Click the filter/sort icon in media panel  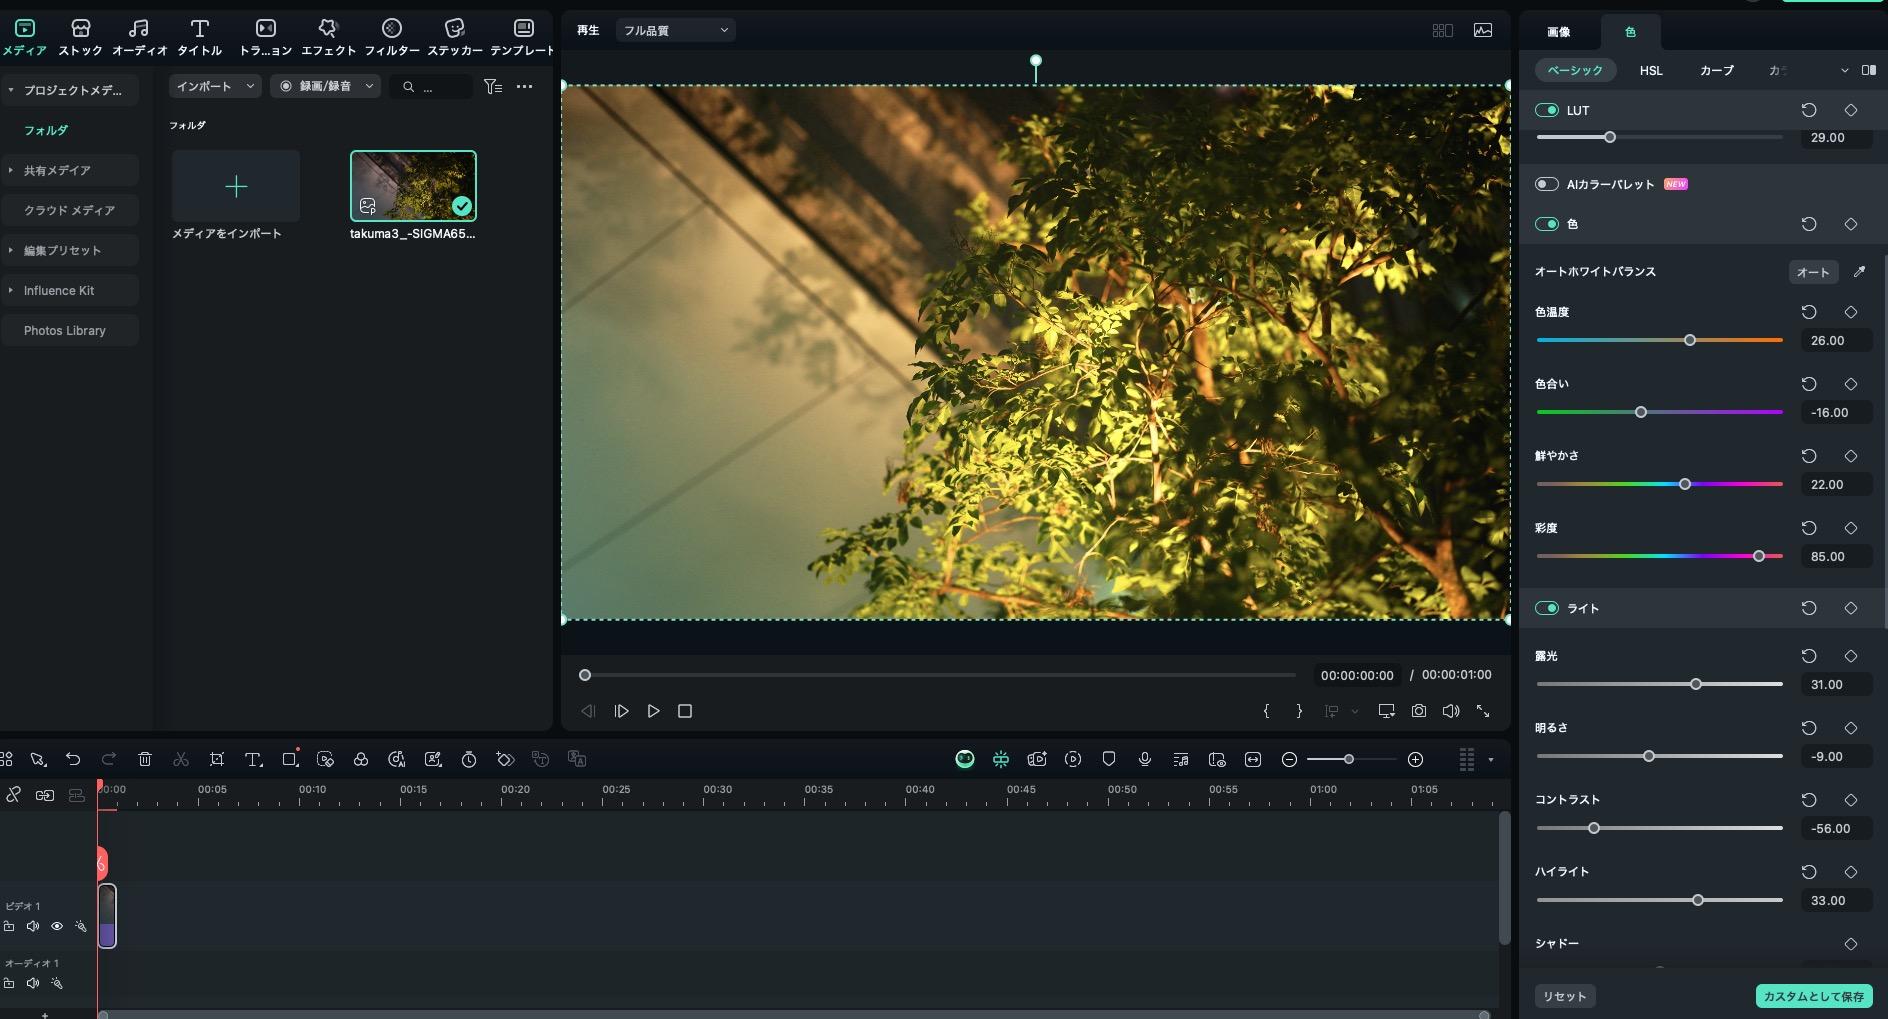pyautogui.click(x=493, y=87)
